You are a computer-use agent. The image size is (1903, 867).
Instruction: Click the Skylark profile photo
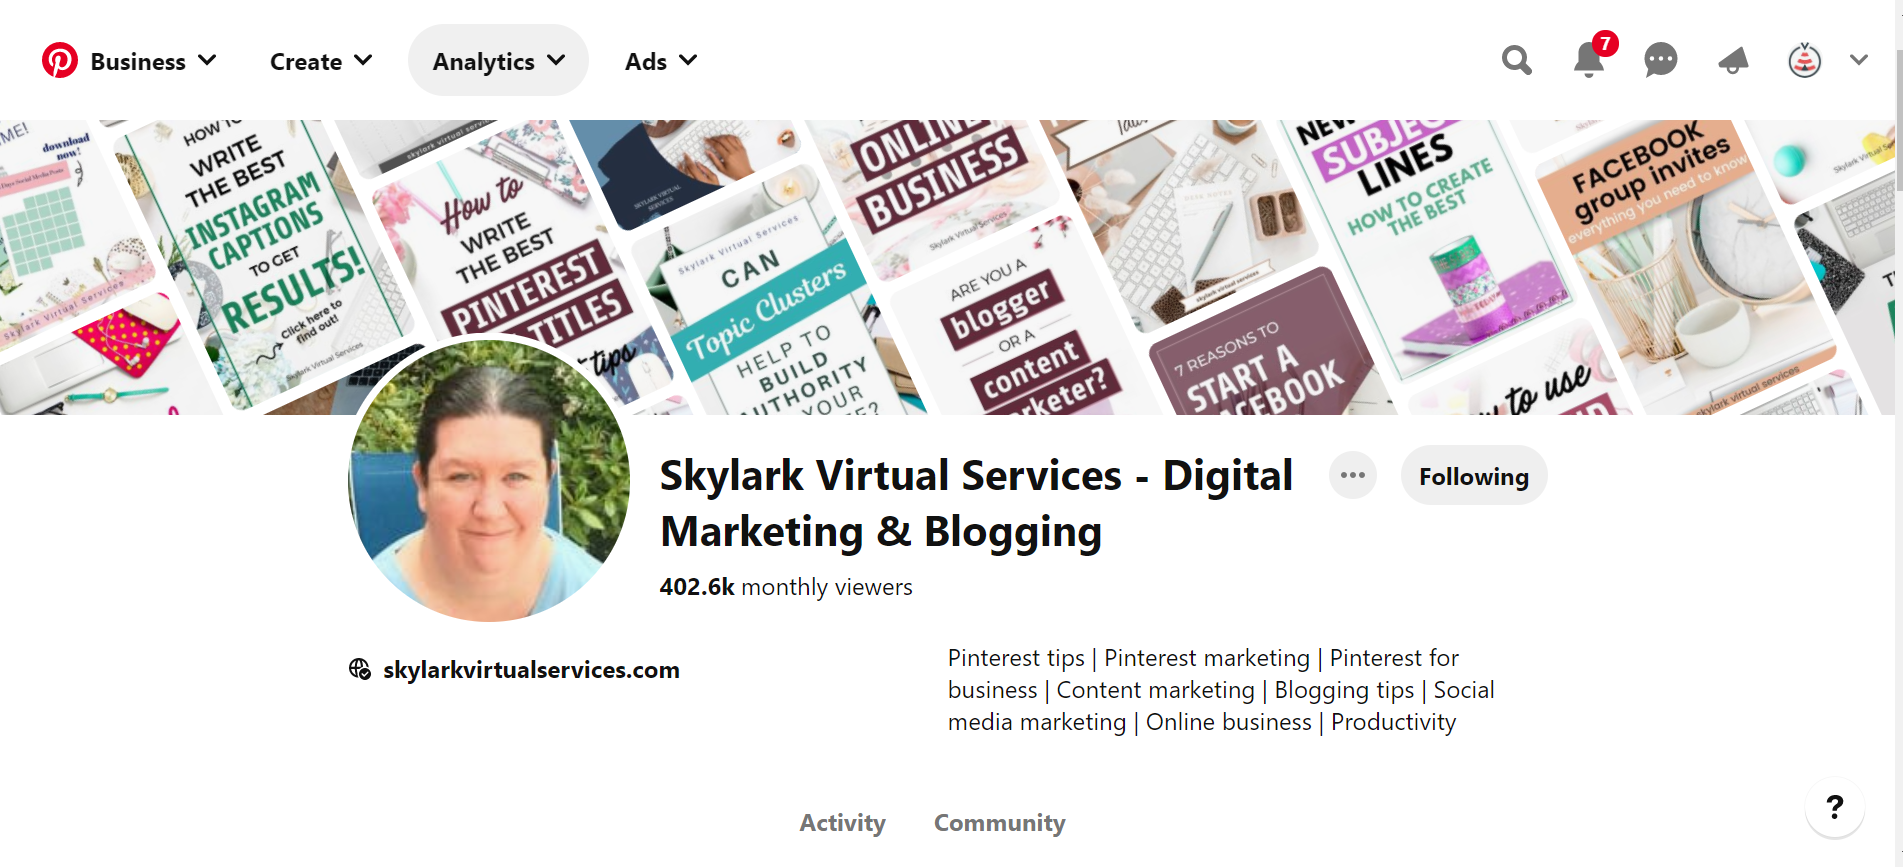coord(489,481)
